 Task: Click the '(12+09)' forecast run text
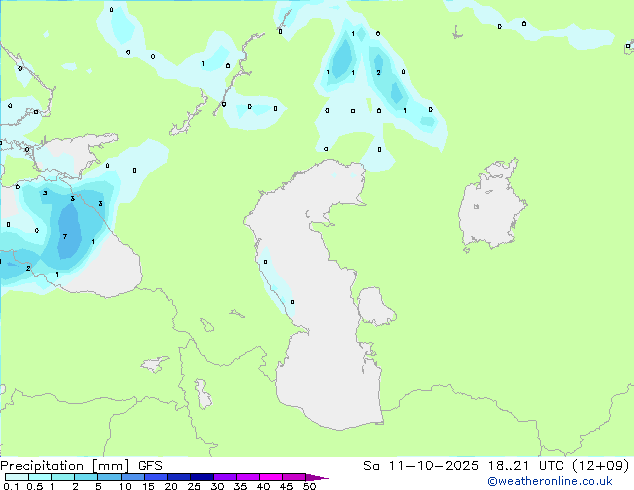601,466
